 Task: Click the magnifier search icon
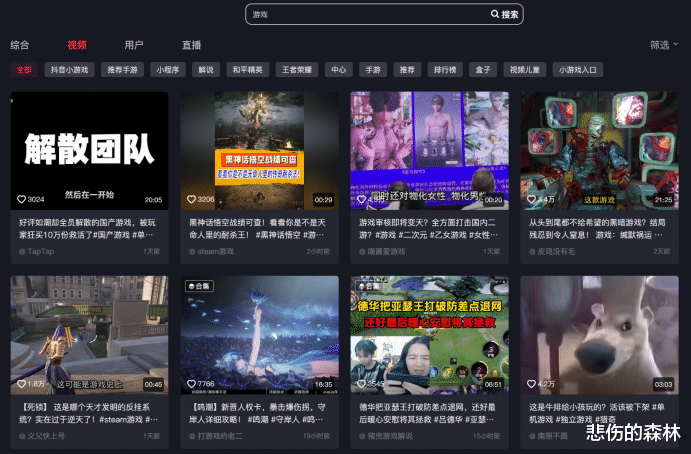coord(495,14)
